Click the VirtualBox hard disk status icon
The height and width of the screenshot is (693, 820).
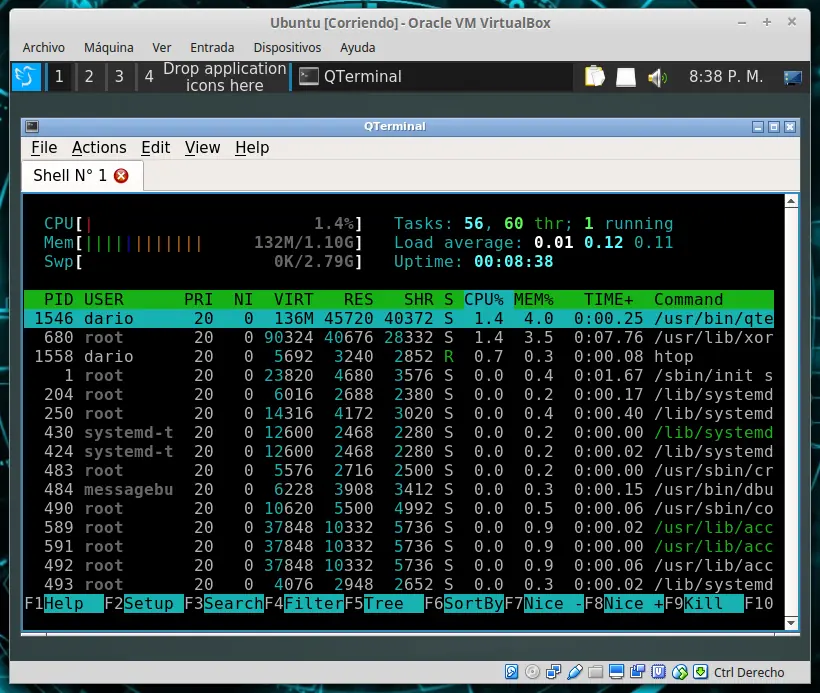pos(511,672)
